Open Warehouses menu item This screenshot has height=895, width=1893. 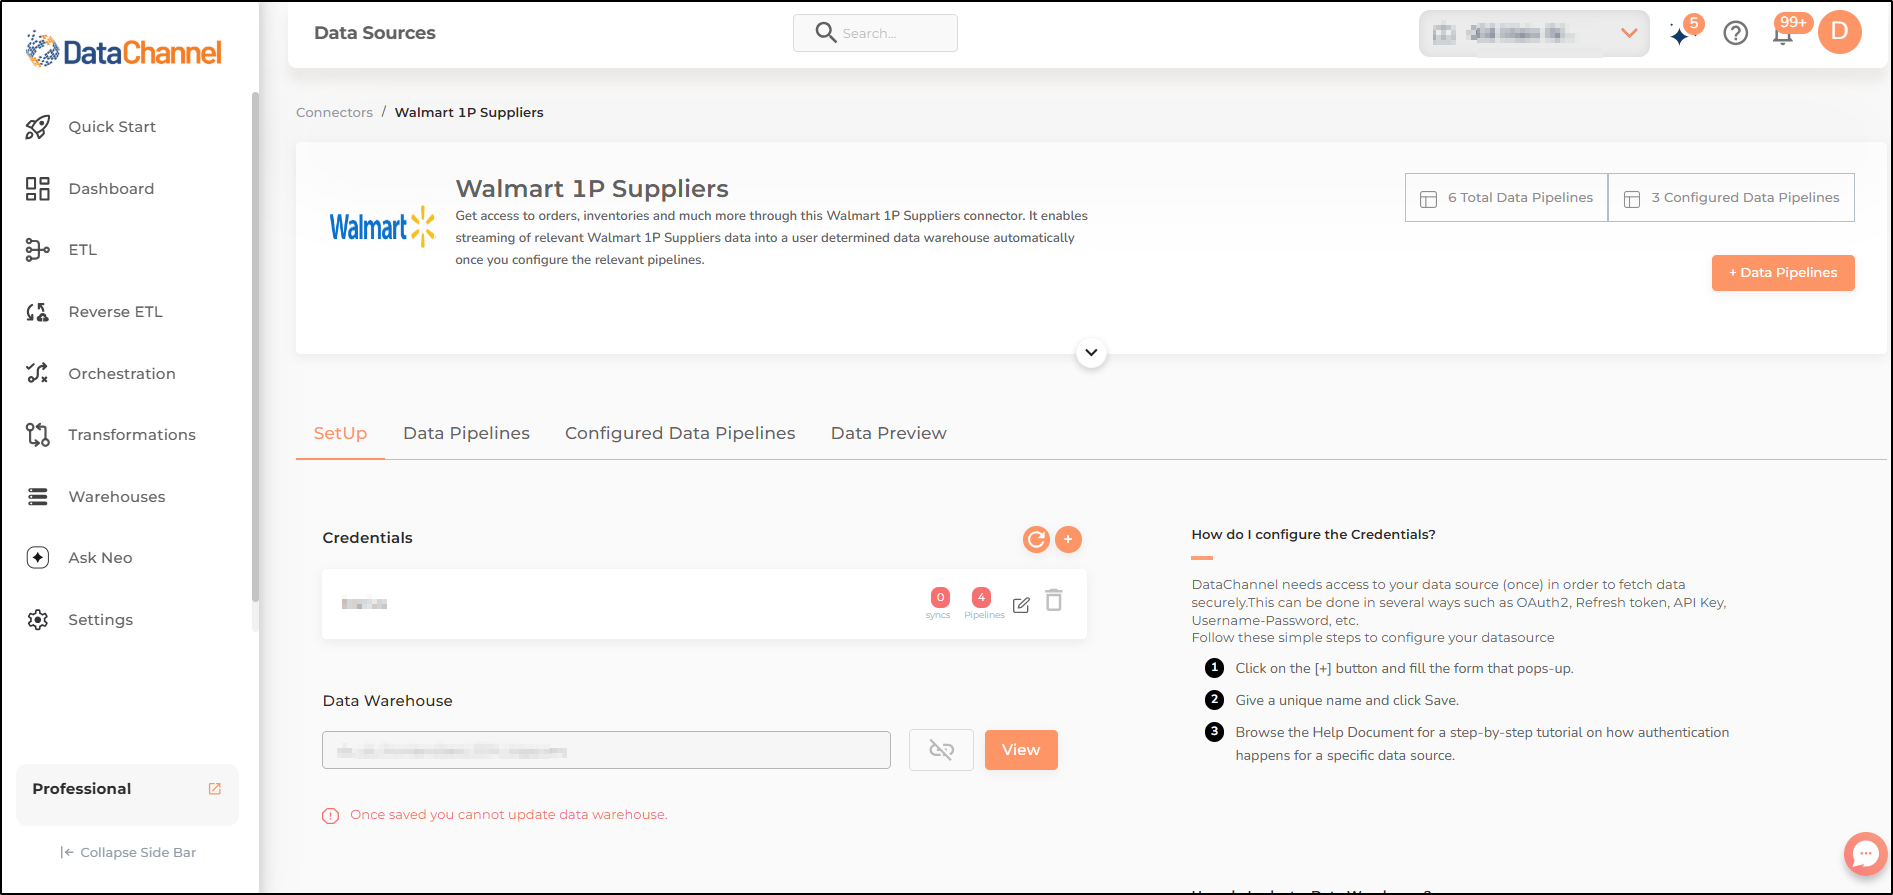[117, 497]
